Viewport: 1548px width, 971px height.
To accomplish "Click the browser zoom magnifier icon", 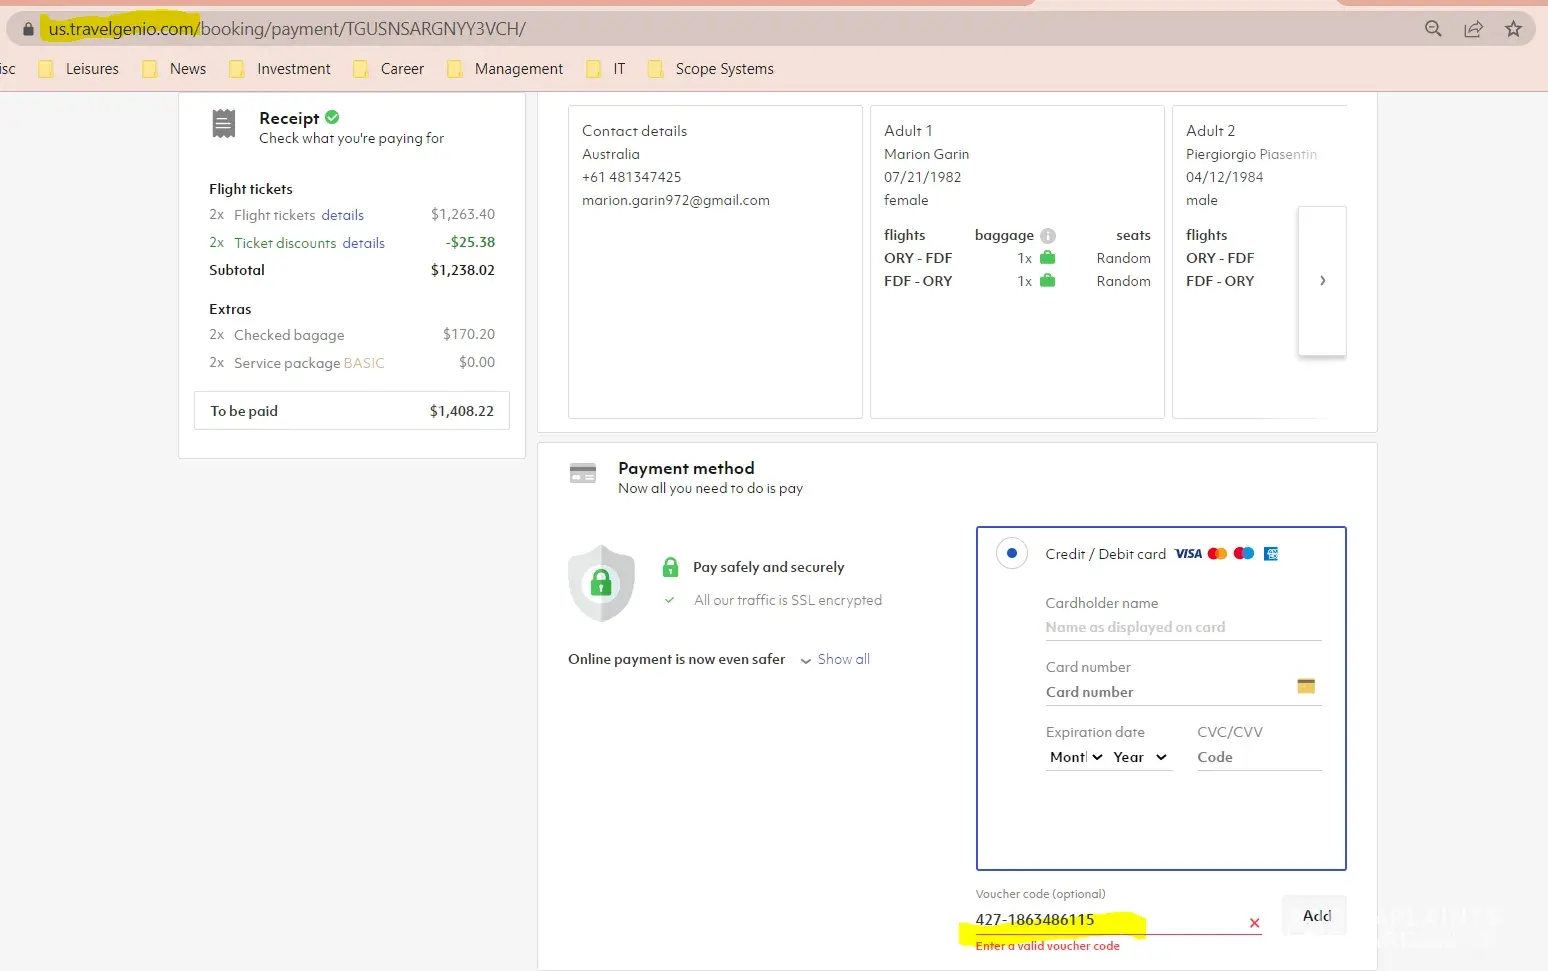I will [x=1433, y=29].
